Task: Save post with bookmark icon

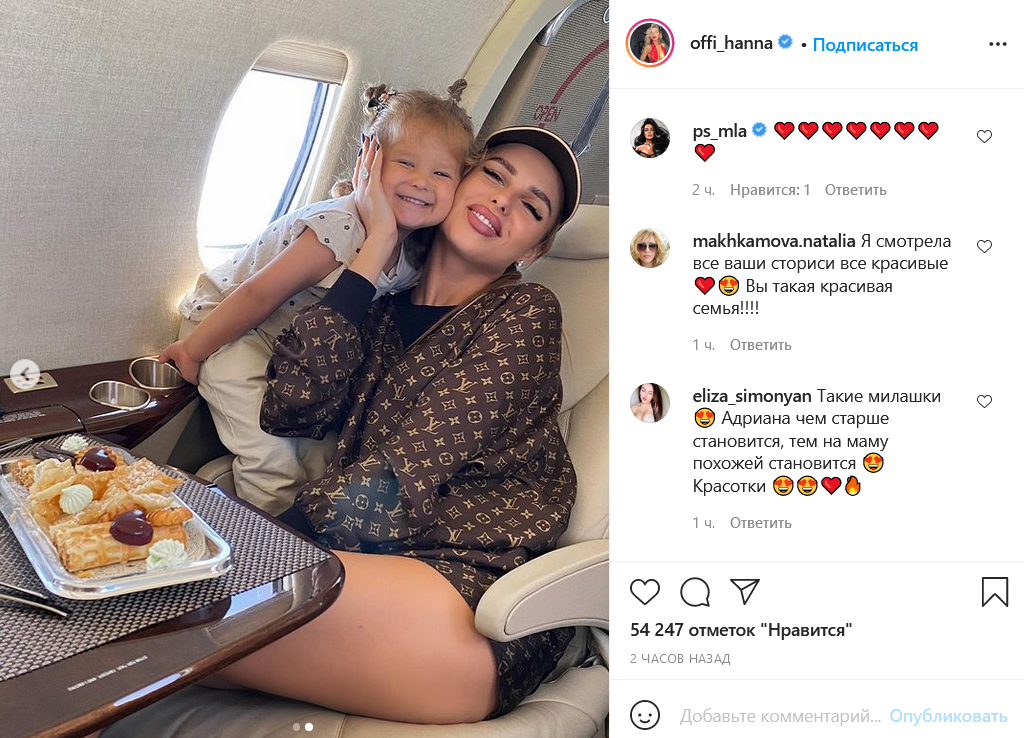Action: pos(995,591)
